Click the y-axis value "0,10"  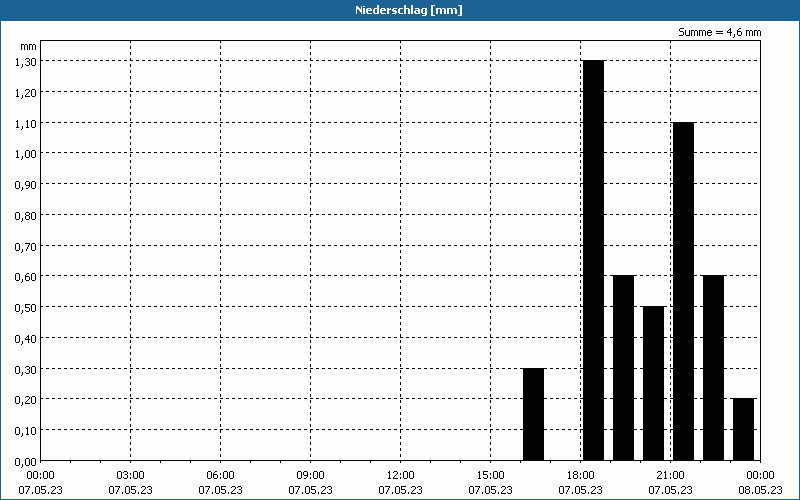click(26, 431)
